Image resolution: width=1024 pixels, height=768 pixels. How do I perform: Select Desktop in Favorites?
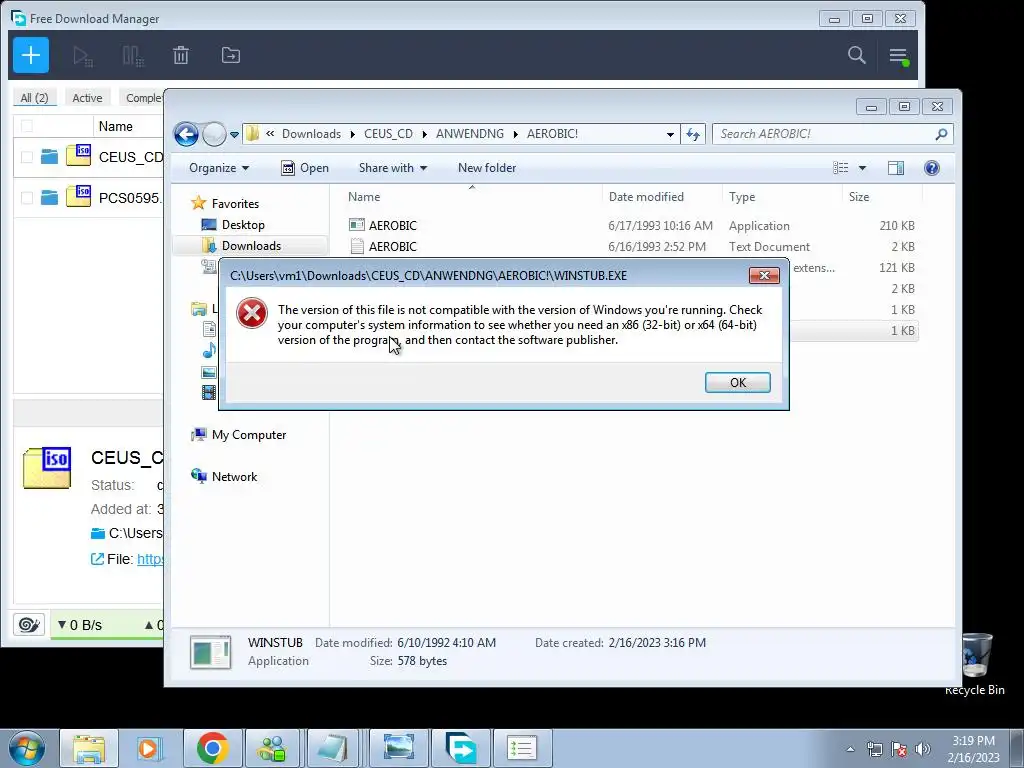click(x=243, y=225)
